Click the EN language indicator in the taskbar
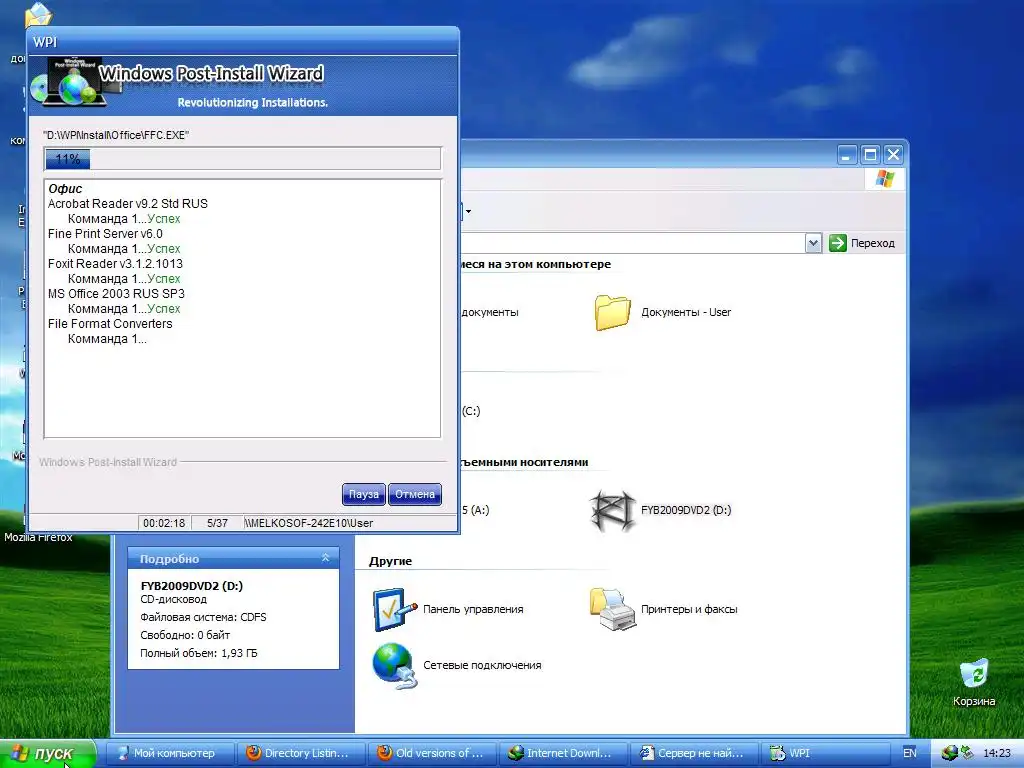The image size is (1024, 768). click(910, 753)
